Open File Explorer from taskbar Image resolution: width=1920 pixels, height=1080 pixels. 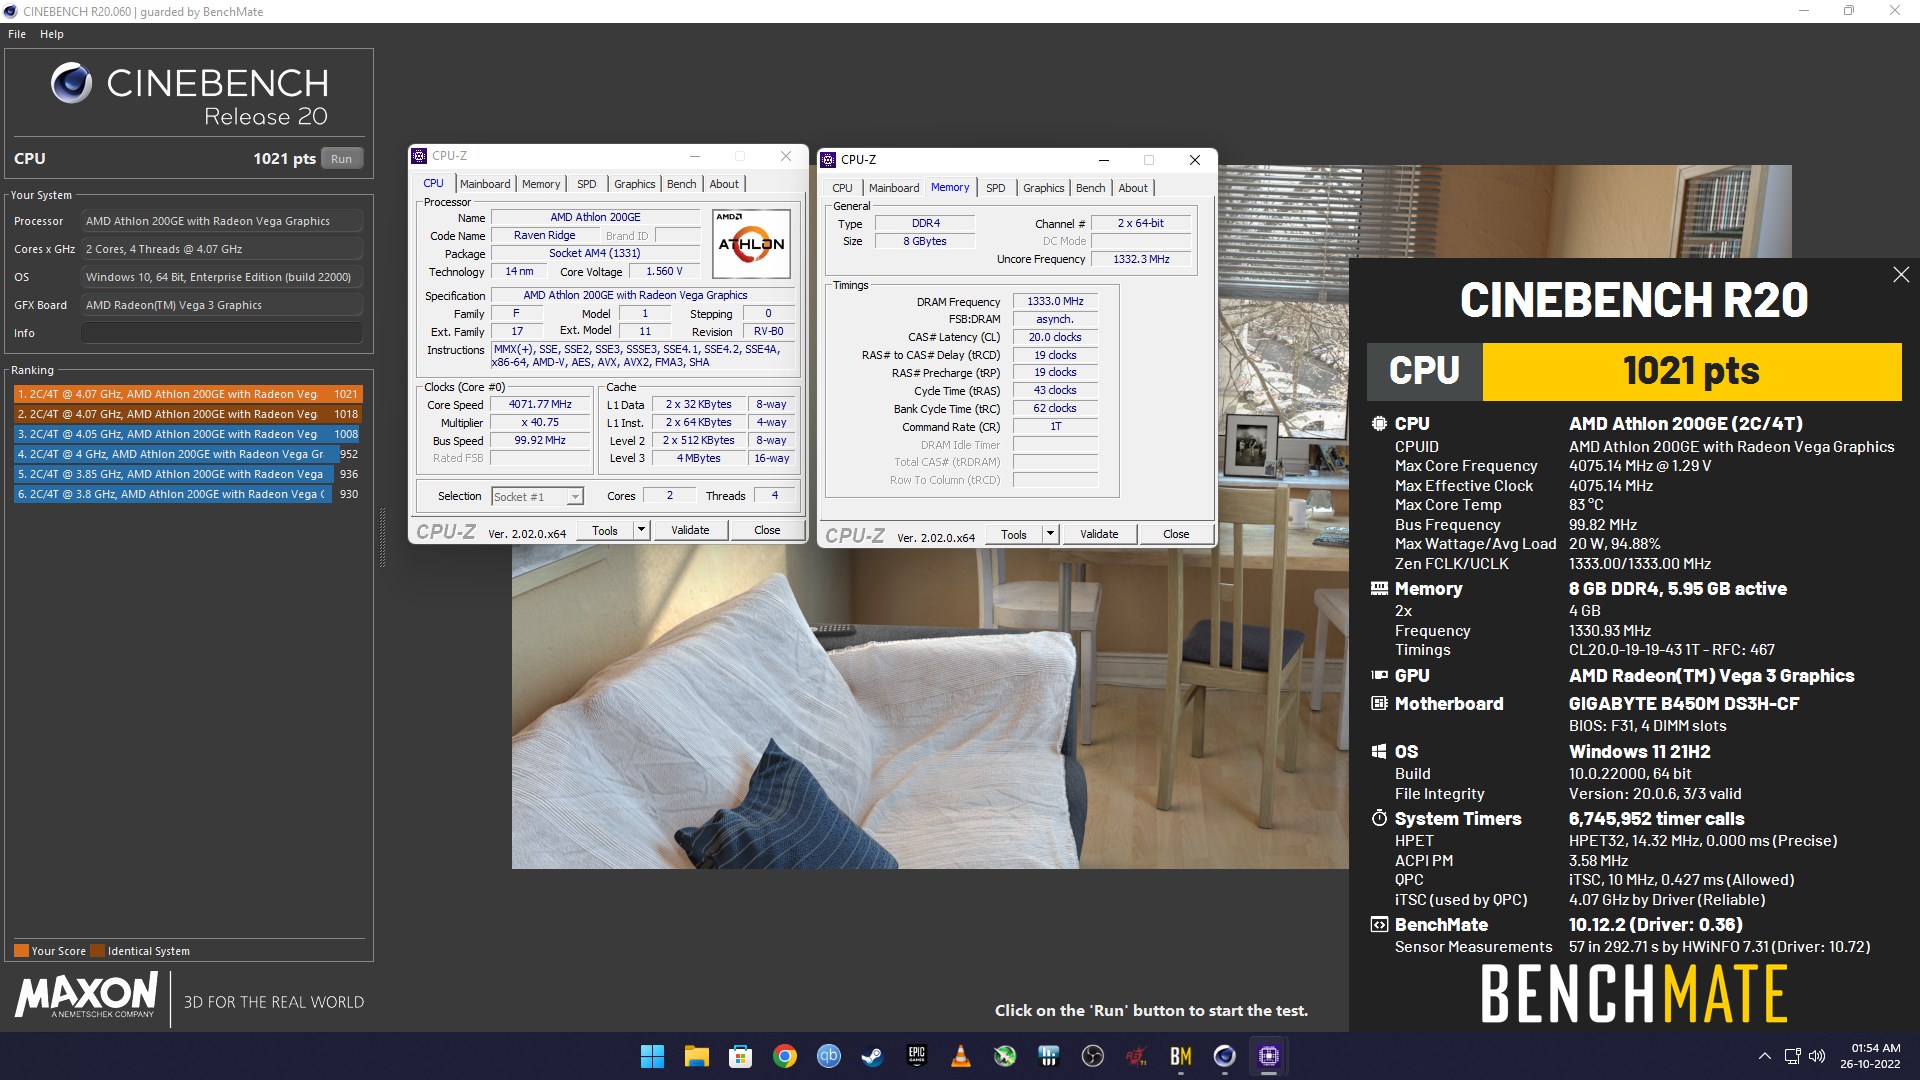pos(696,1056)
